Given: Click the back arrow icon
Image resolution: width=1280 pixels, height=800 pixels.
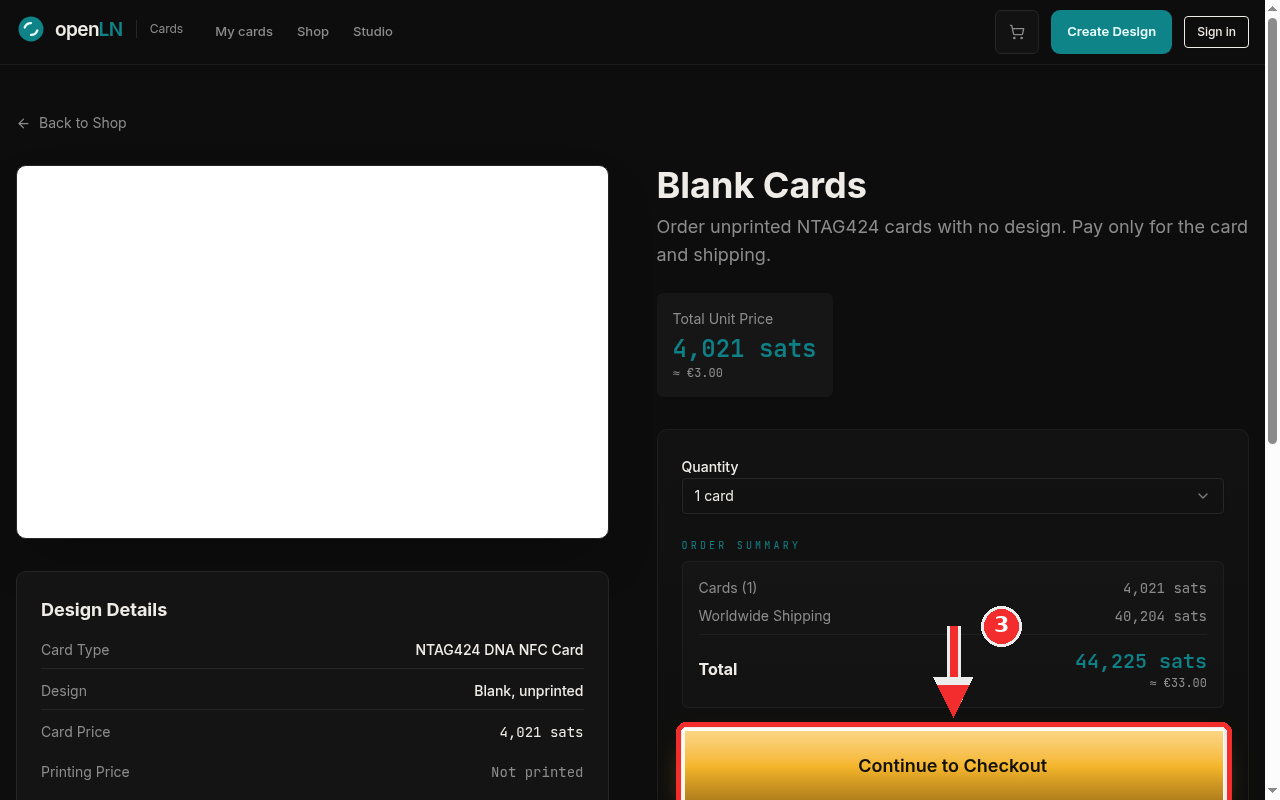Looking at the screenshot, I should coord(23,123).
